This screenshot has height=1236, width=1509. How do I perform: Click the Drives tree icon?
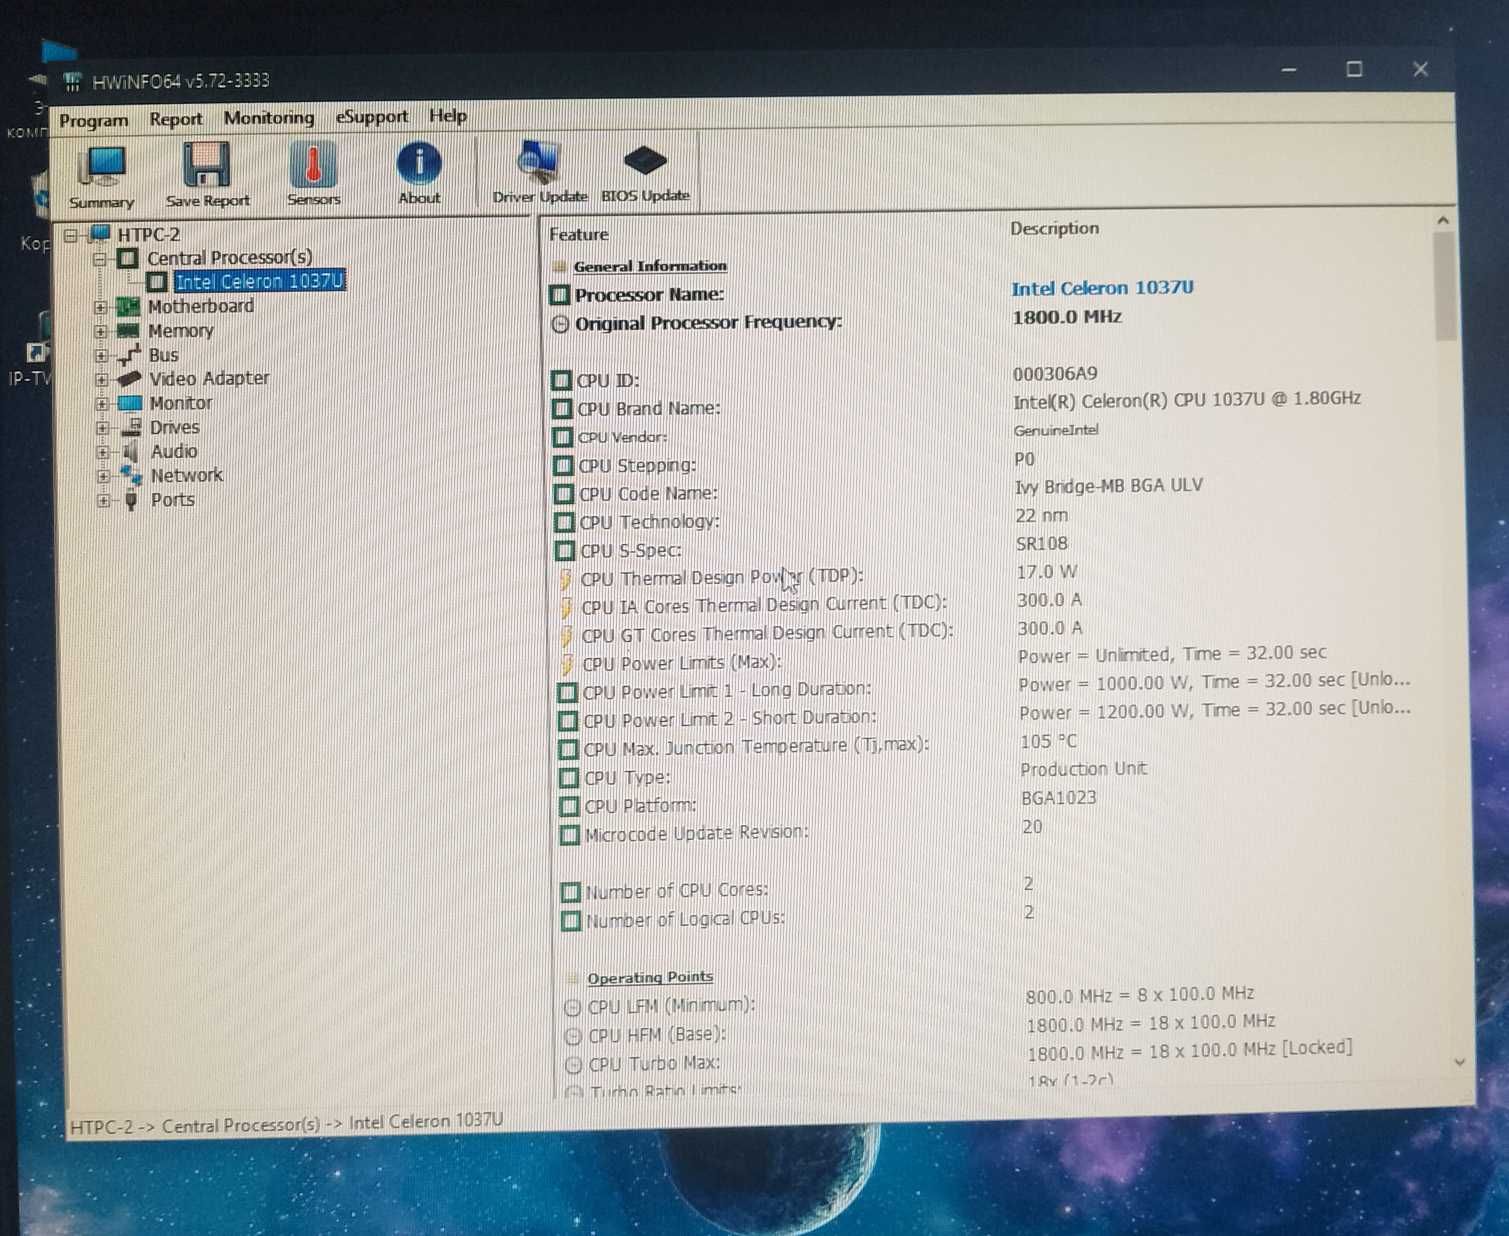click(x=131, y=427)
